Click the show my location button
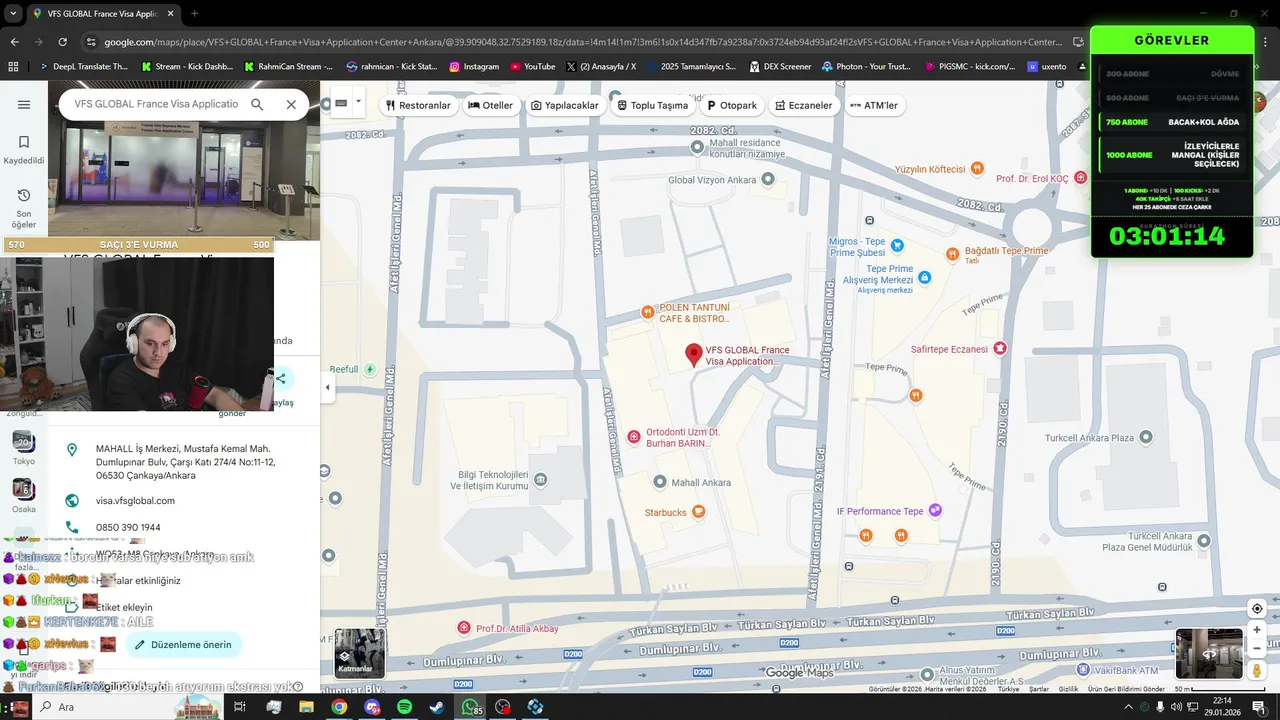 coord(1257,609)
